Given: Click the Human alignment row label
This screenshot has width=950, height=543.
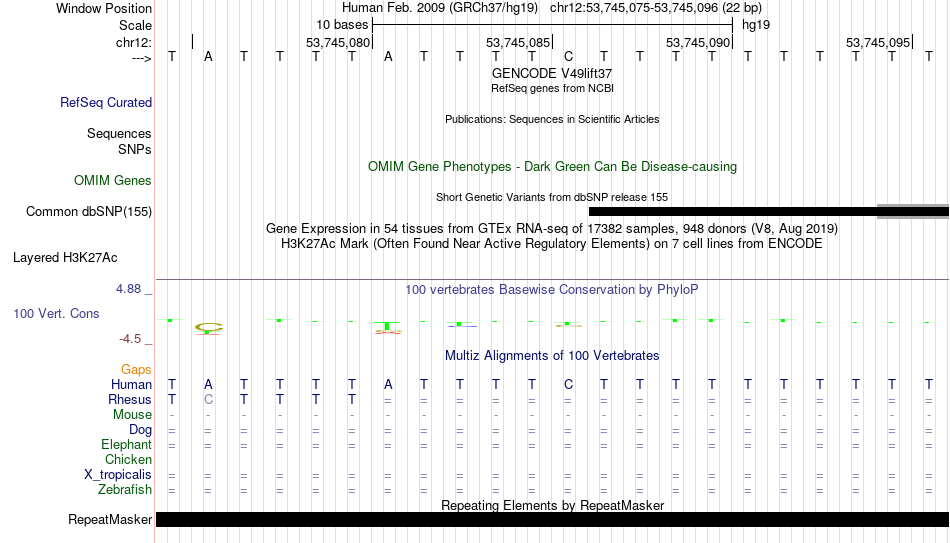Looking at the screenshot, I should click(x=131, y=385).
